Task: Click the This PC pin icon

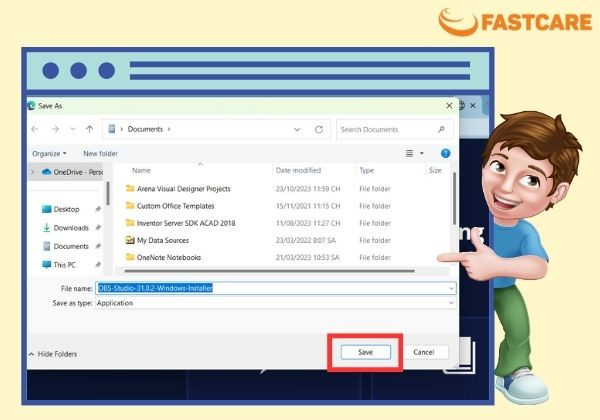Action: click(x=98, y=265)
